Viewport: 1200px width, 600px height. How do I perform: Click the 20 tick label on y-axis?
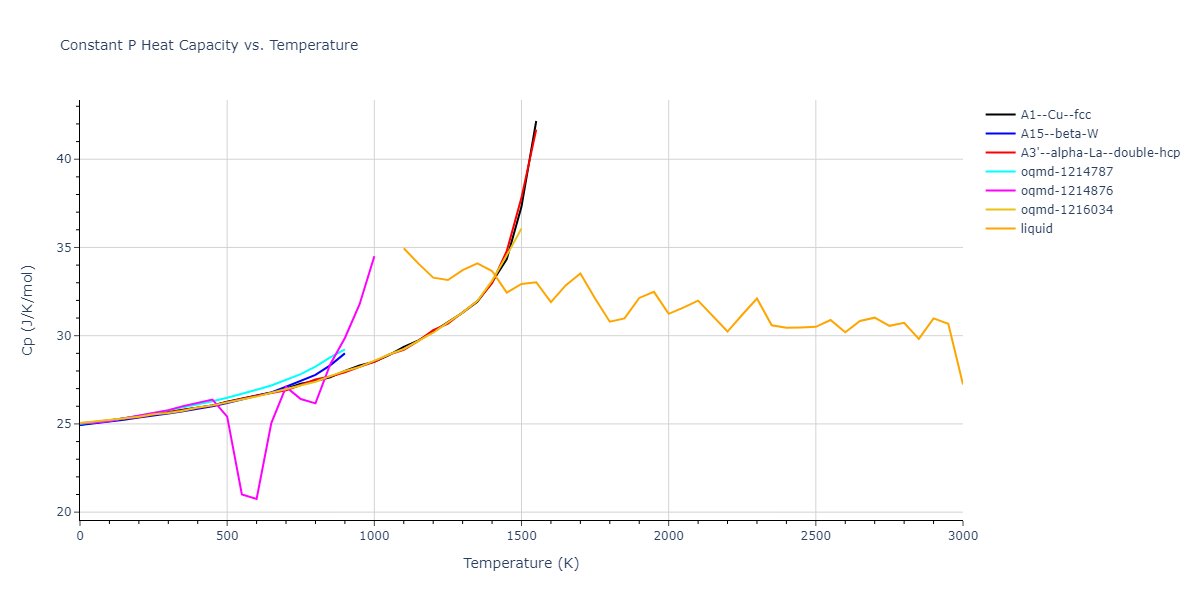62,512
